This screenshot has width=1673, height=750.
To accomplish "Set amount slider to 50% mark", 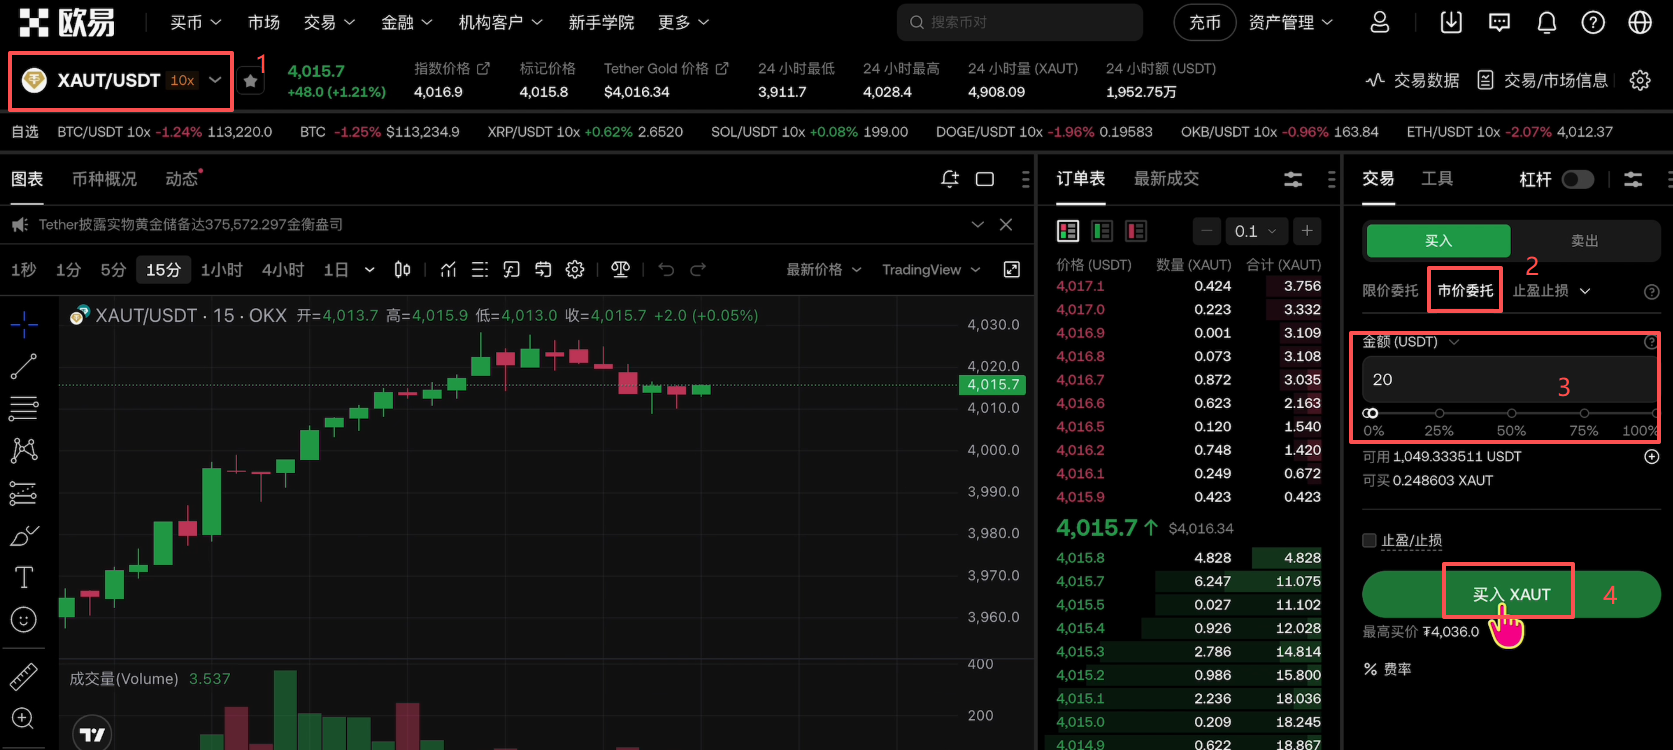I will [x=1511, y=413].
